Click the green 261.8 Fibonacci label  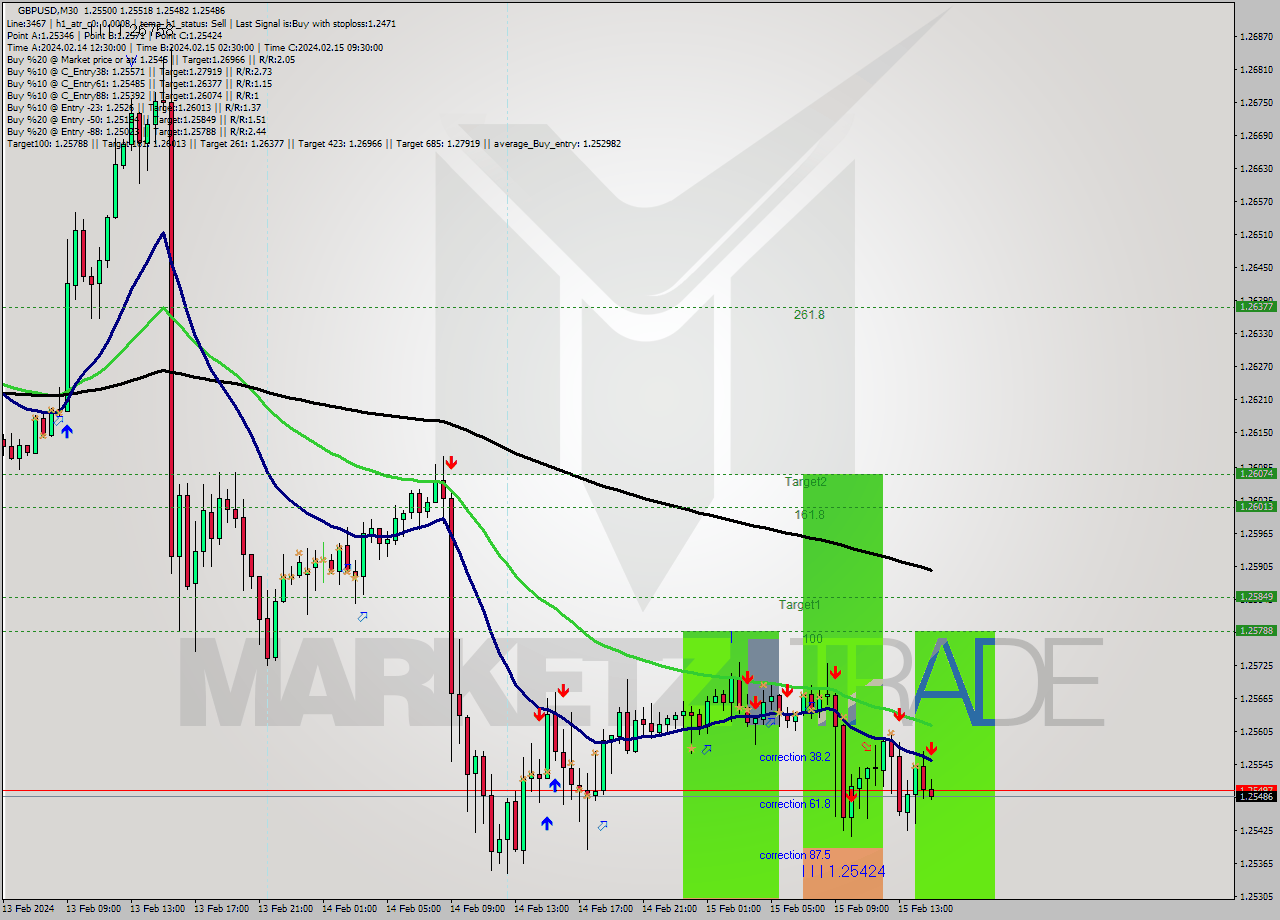[x=809, y=314]
